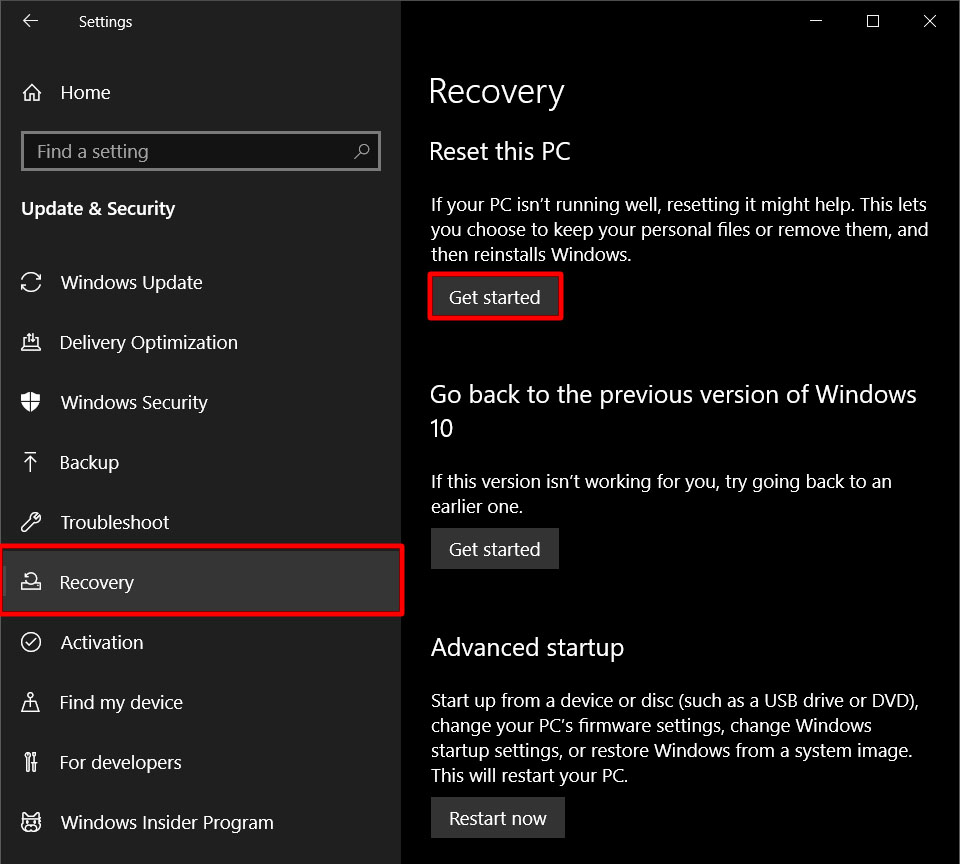Click the Home icon in sidebar

pos(32,93)
